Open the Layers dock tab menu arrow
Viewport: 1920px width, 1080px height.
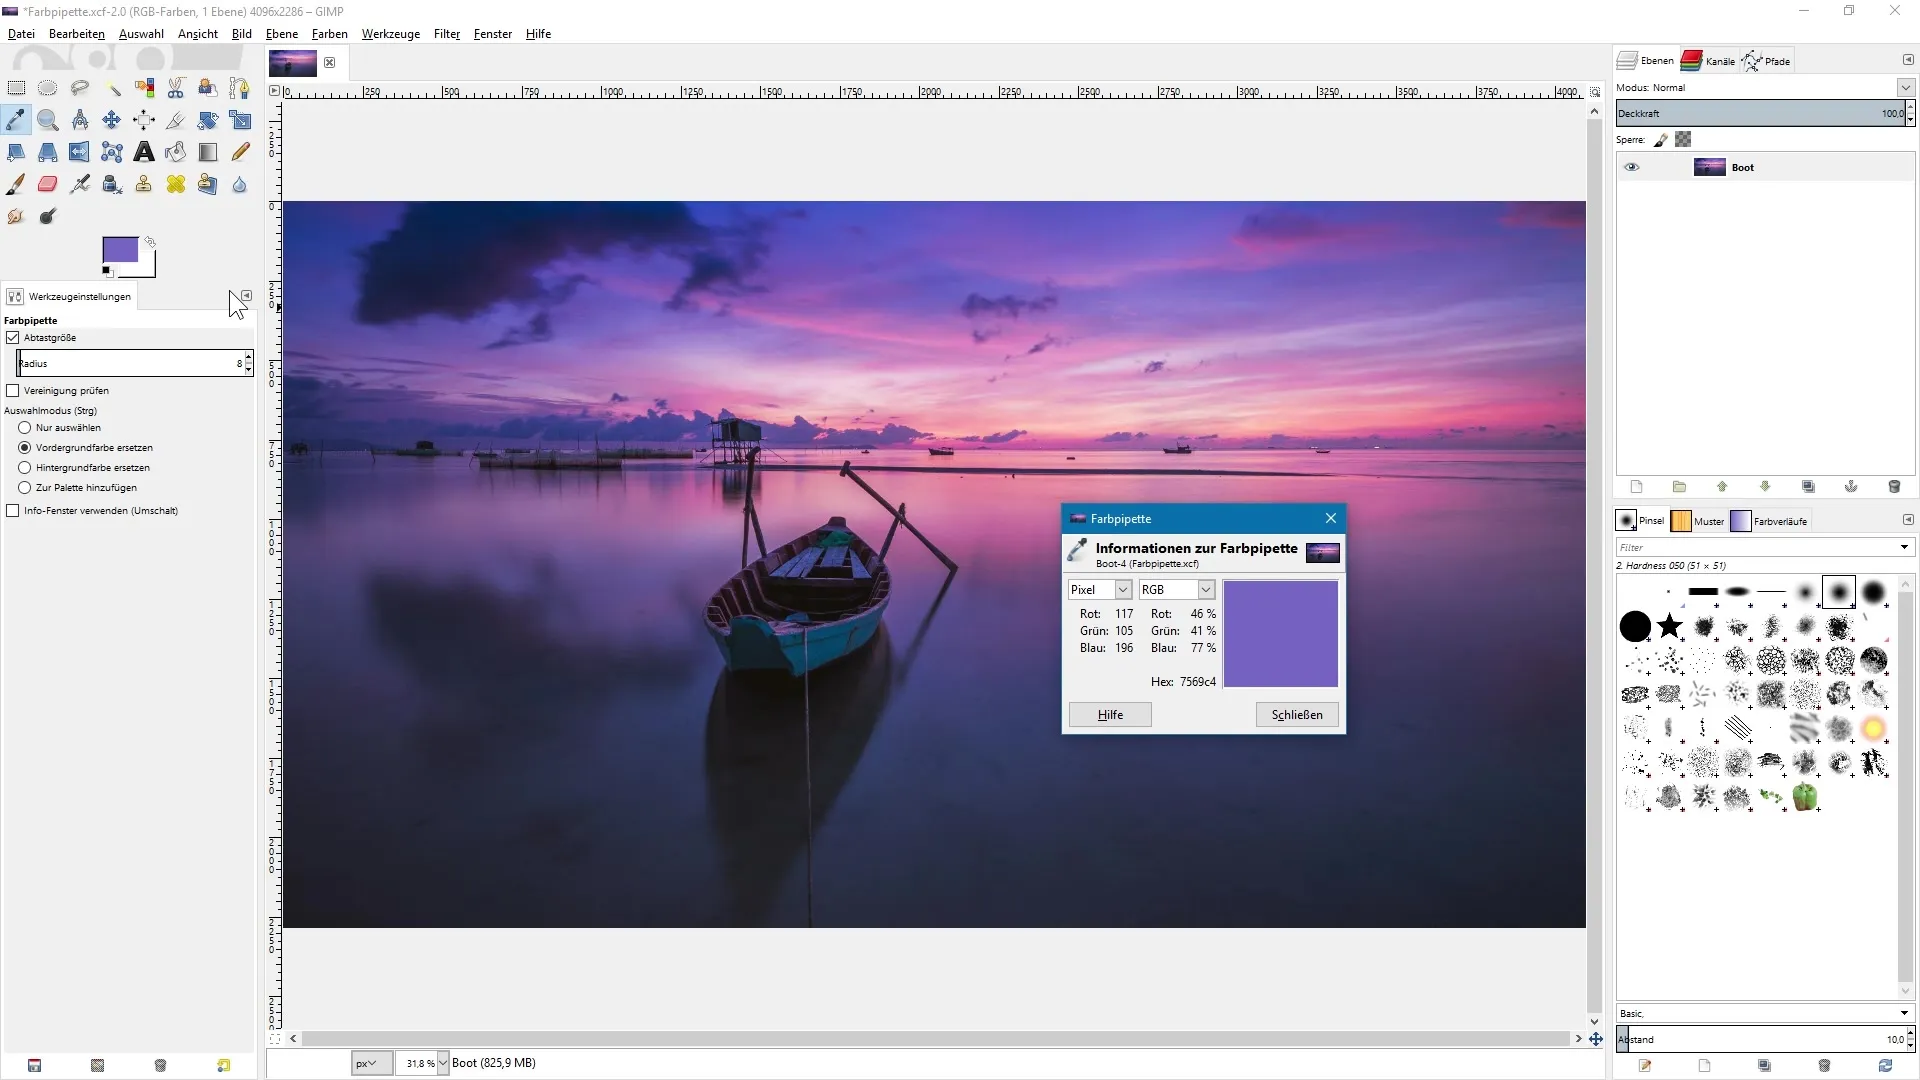point(1907,60)
